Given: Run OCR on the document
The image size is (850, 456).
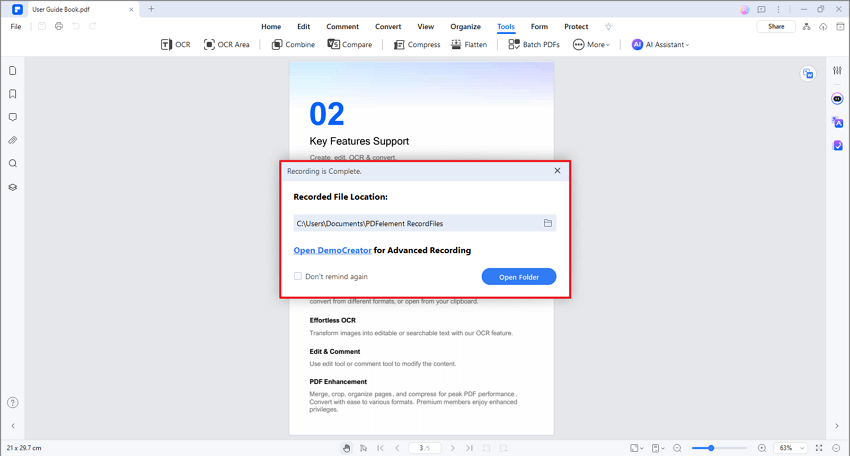Looking at the screenshot, I should coord(176,44).
